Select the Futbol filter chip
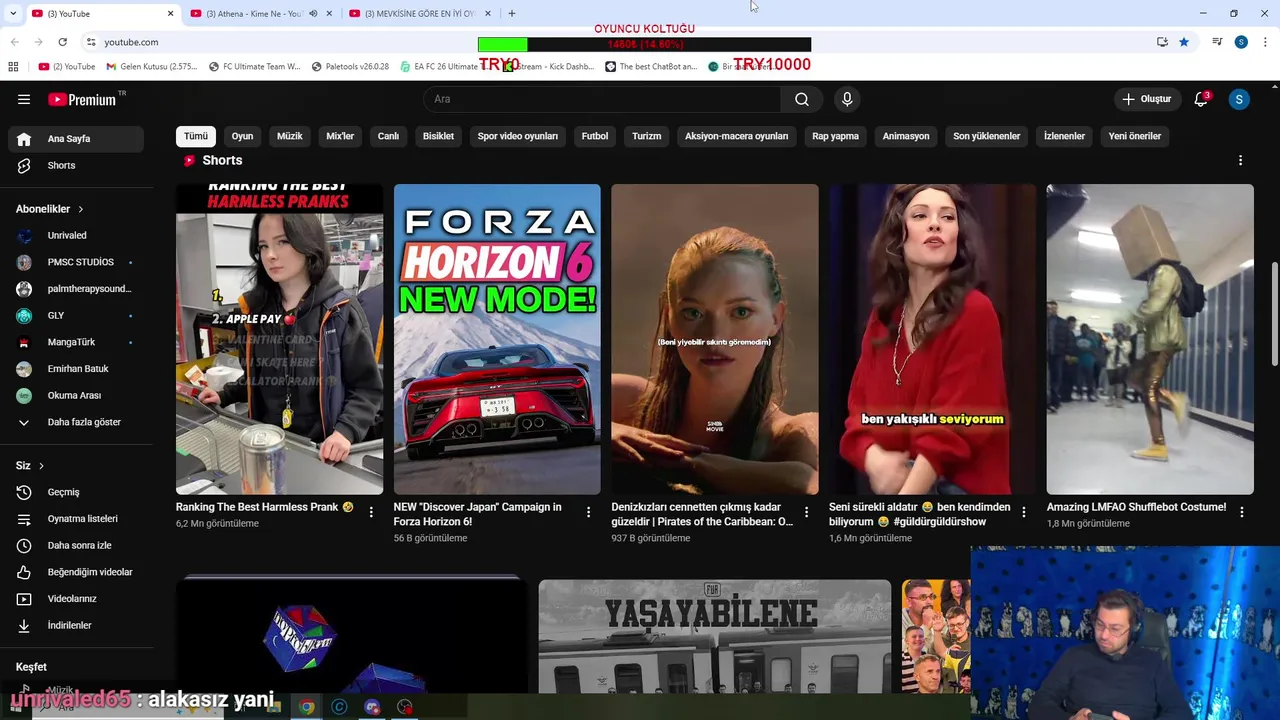 coord(595,136)
